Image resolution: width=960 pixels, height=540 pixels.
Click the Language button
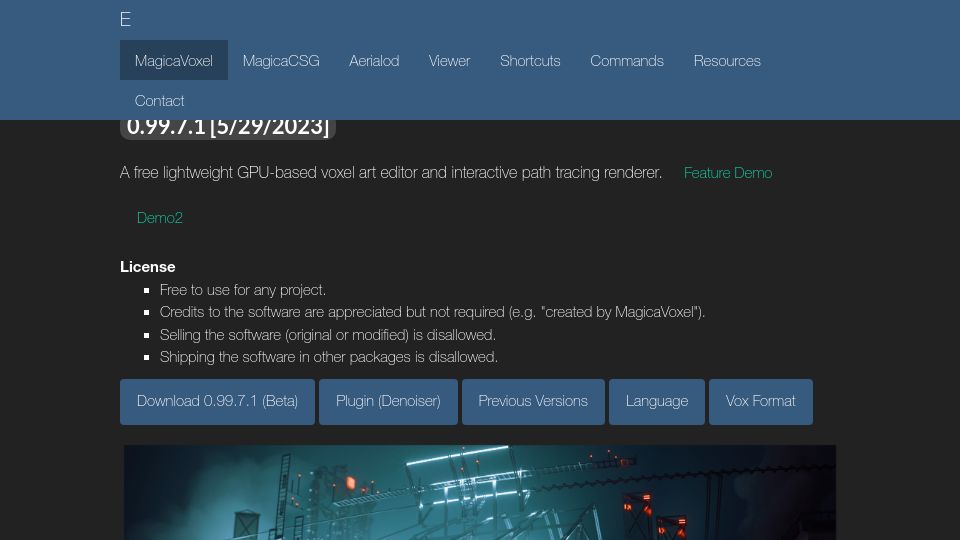(x=657, y=402)
